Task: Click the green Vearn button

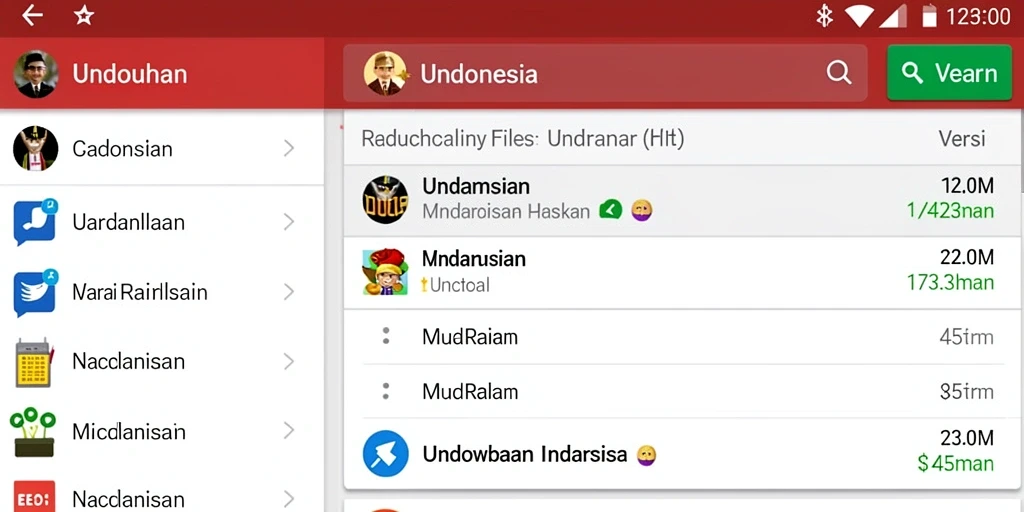Action: pyautogui.click(x=950, y=72)
